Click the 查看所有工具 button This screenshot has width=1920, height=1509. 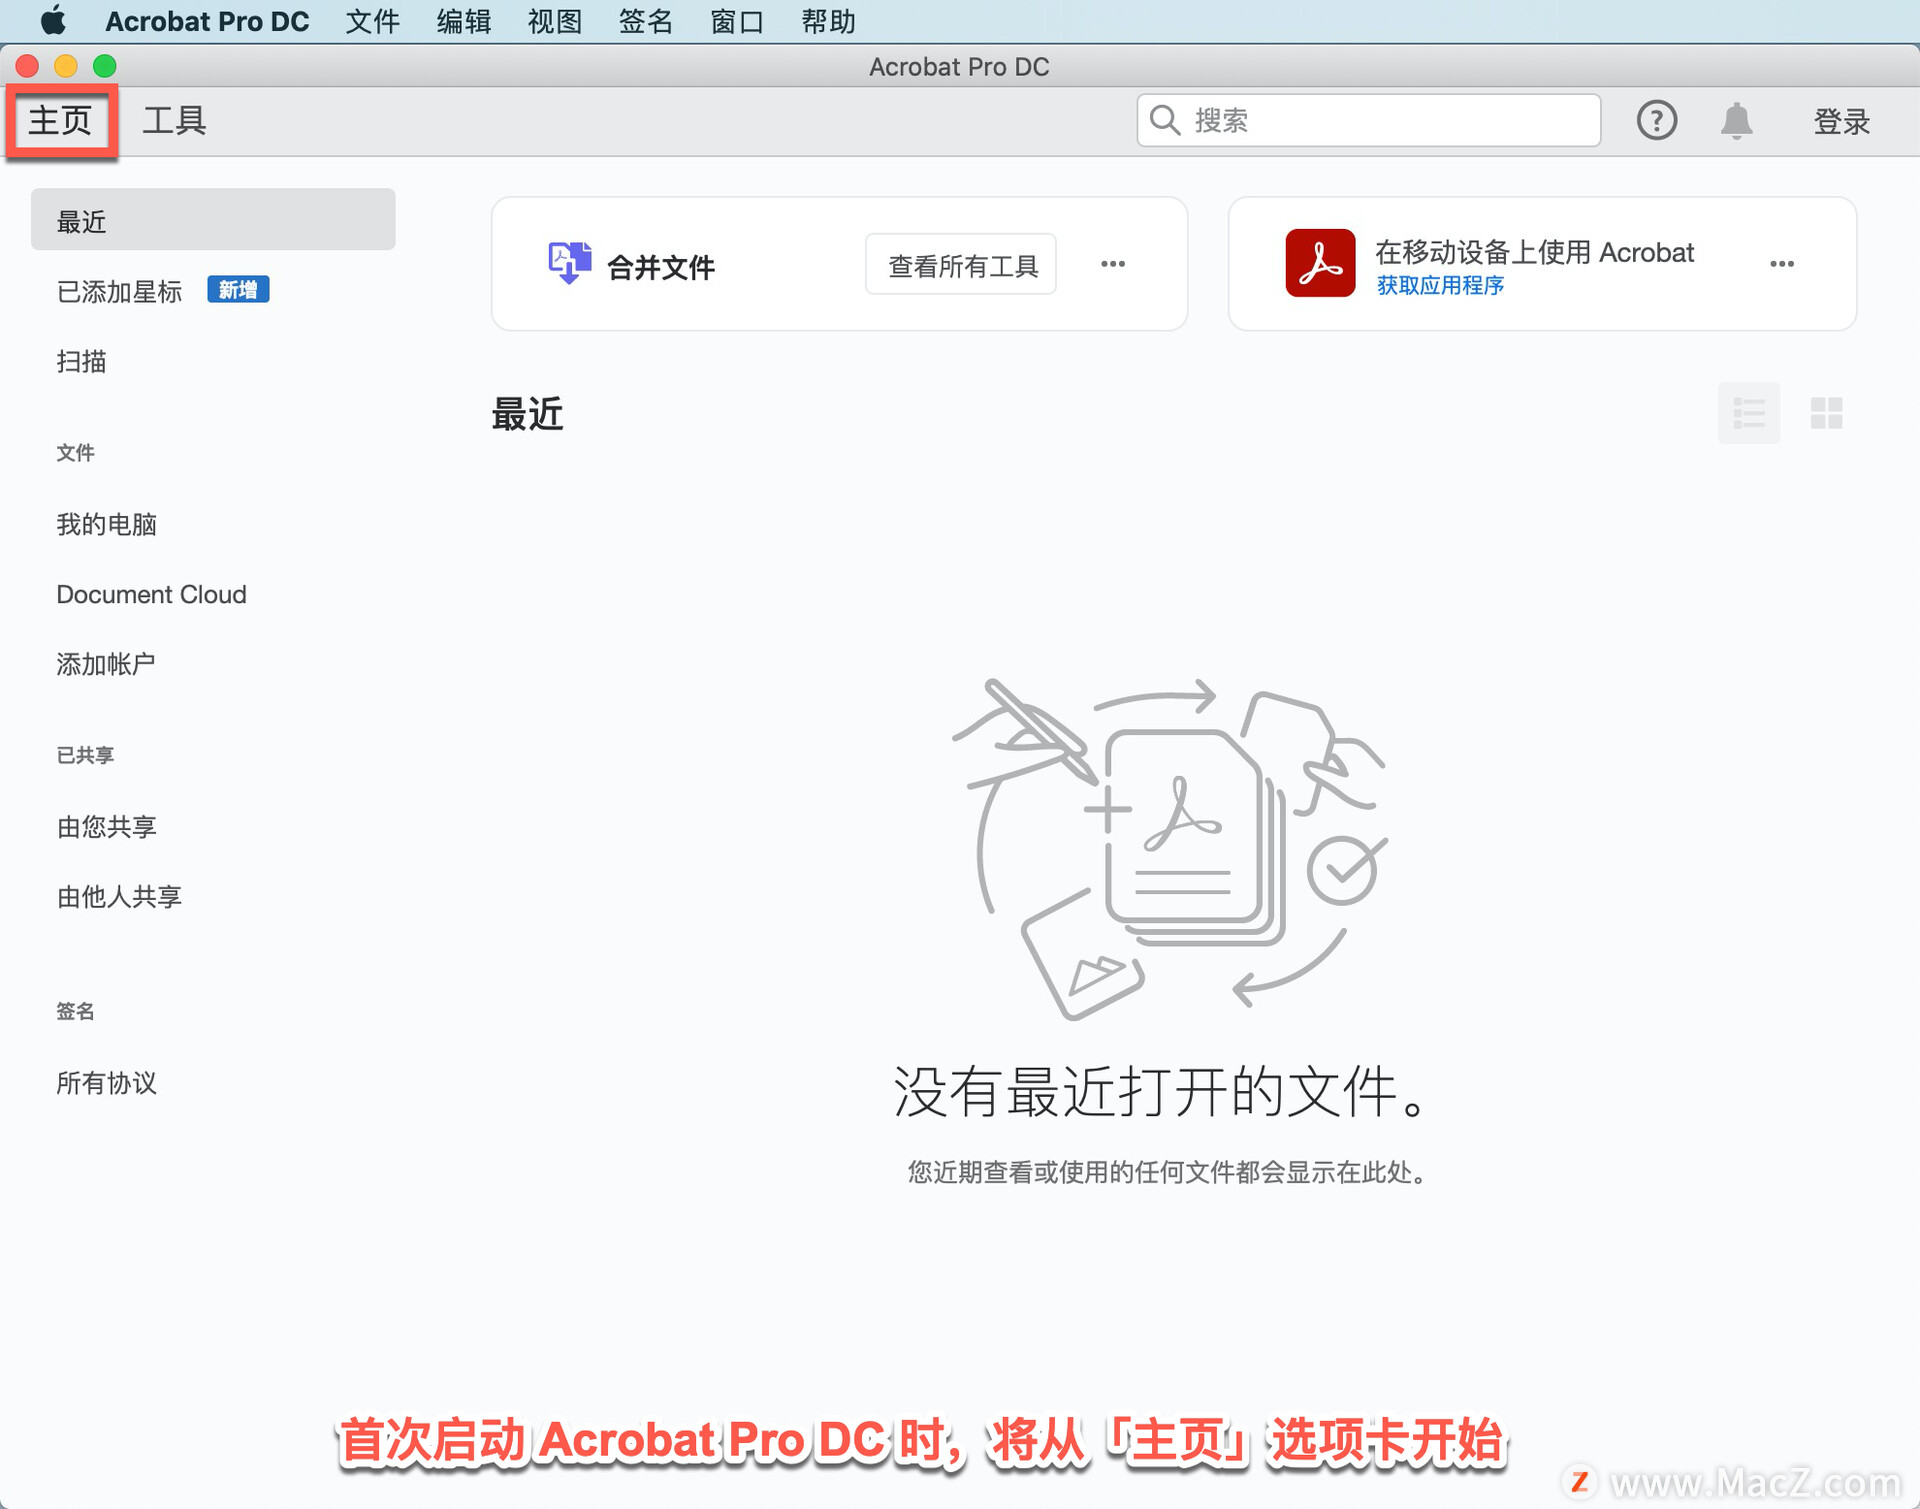tap(961, 265)
